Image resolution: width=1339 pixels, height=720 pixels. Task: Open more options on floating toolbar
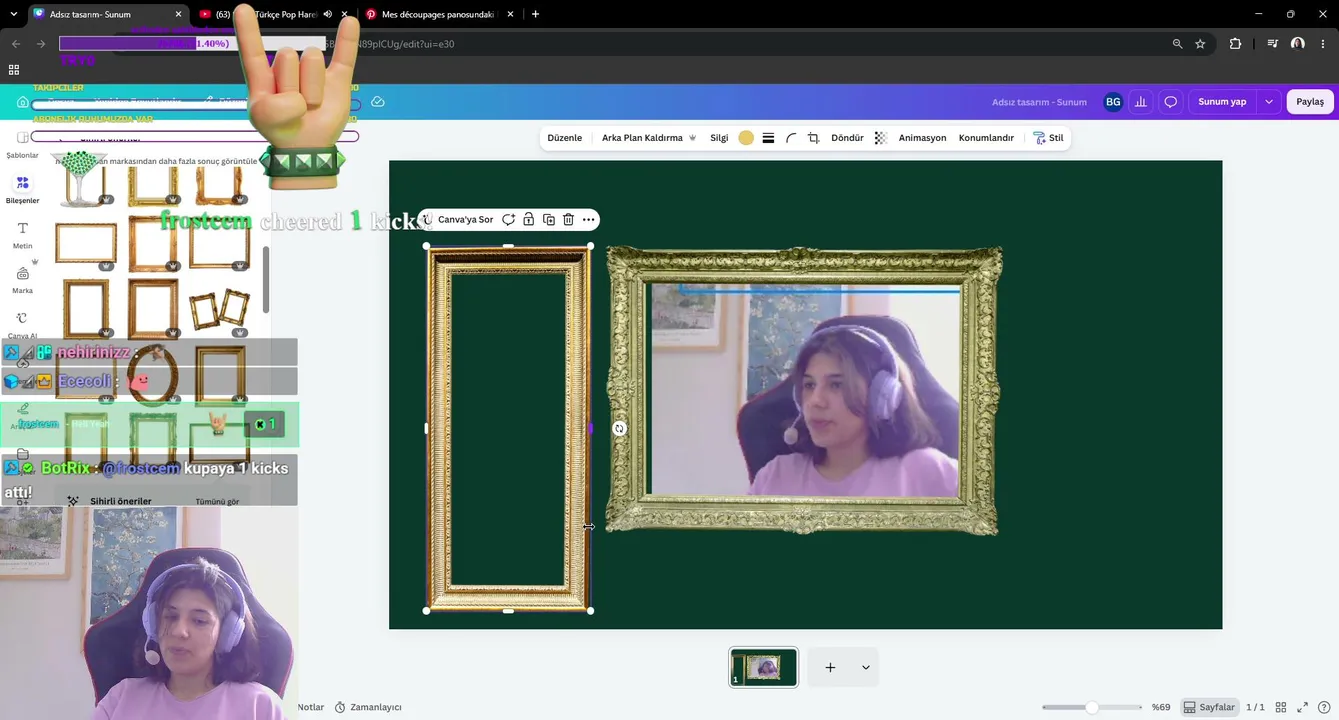pos(588,219)
